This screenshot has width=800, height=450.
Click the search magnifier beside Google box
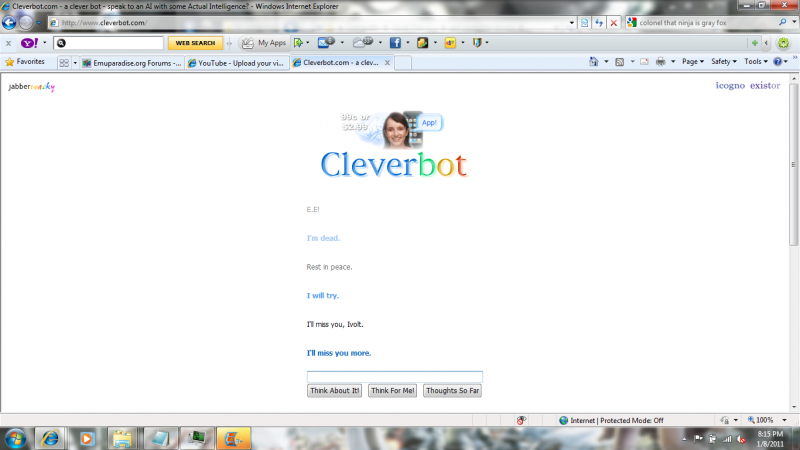coord(782,22)
